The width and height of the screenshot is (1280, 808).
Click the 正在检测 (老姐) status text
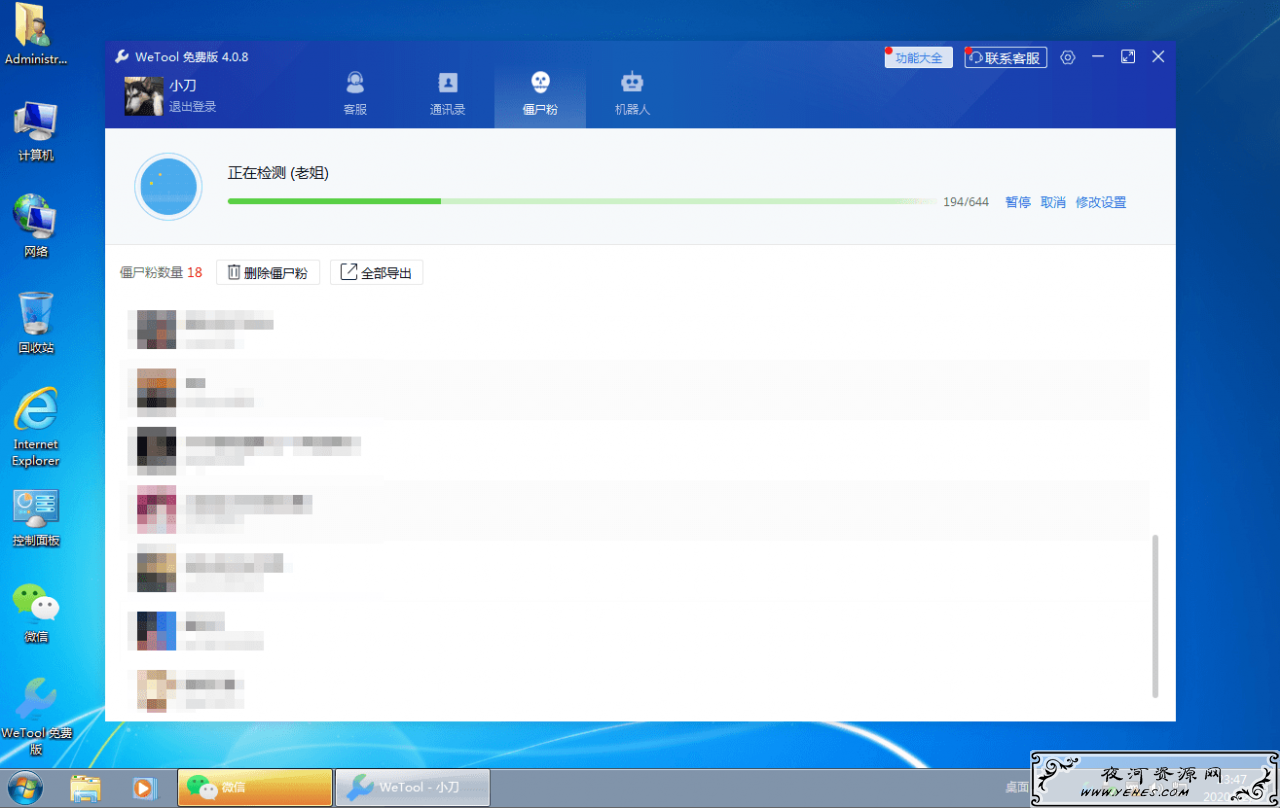(278, 173)
